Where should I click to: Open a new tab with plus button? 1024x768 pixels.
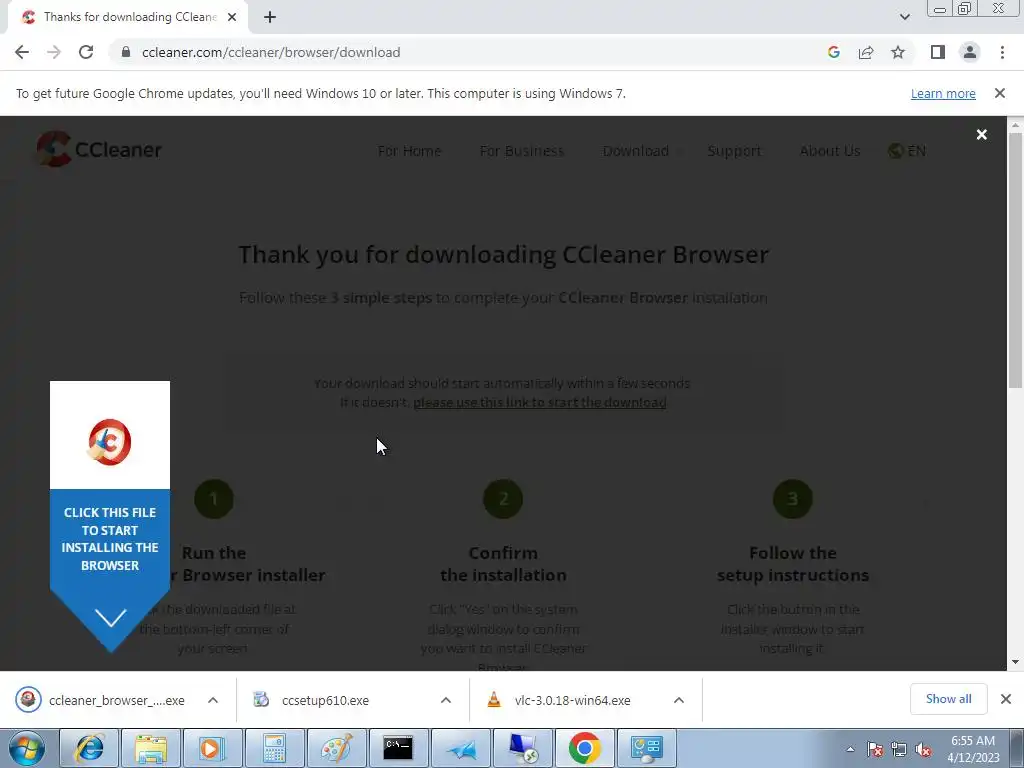[270, 18]
